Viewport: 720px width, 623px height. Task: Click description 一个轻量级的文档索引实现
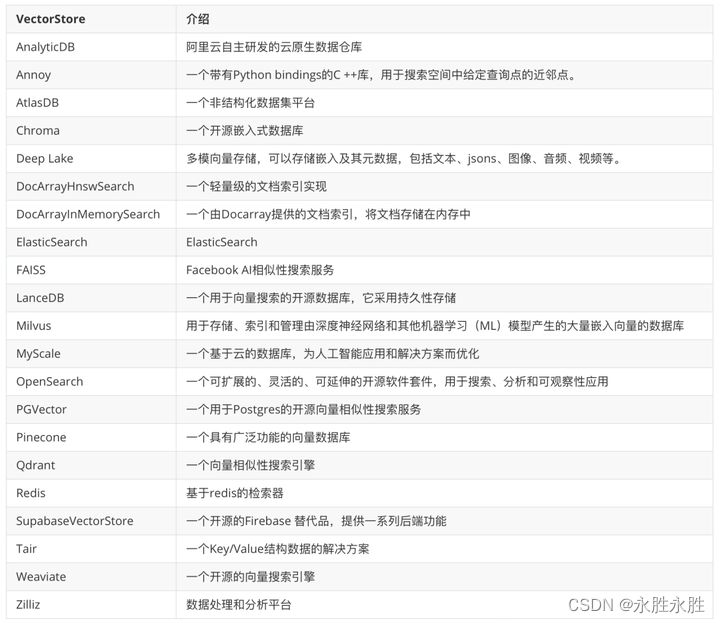[x=257, y=186]
